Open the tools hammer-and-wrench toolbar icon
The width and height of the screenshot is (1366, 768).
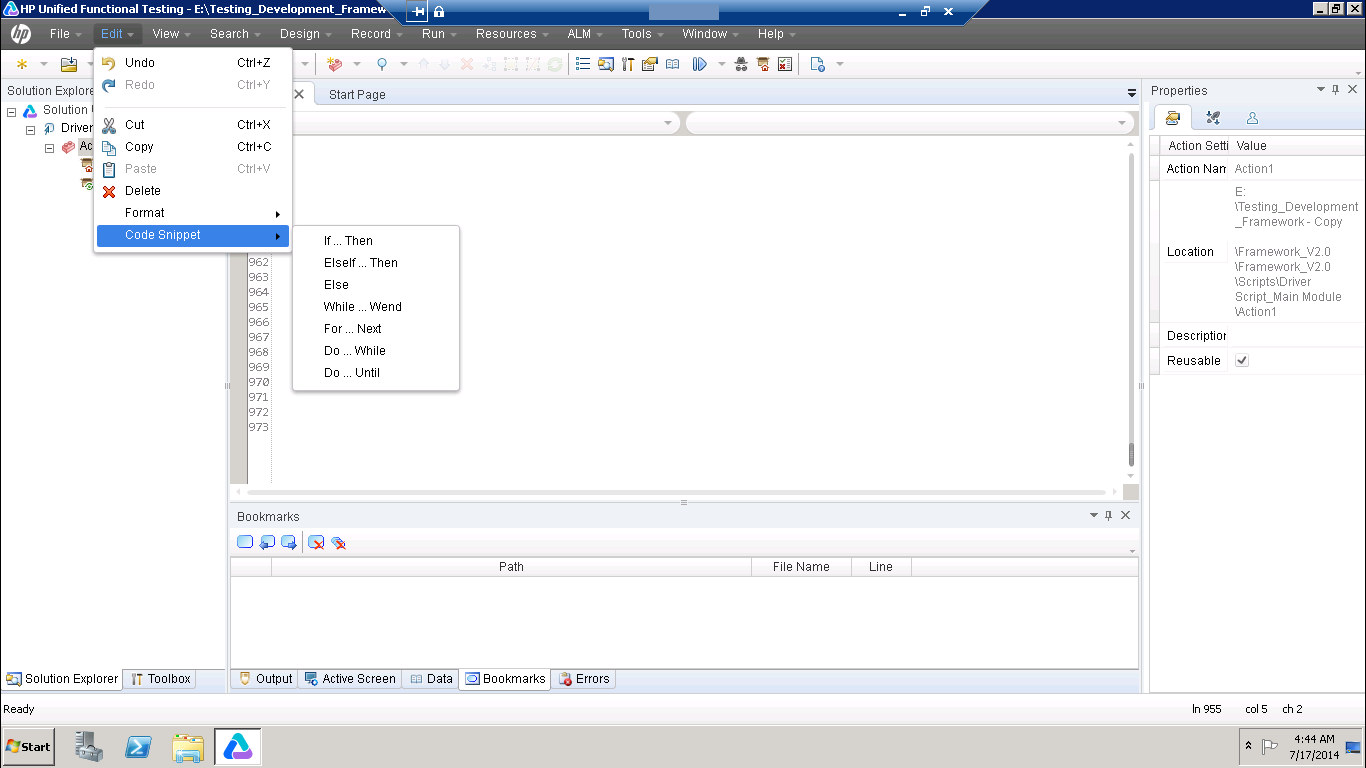(628, 64)
